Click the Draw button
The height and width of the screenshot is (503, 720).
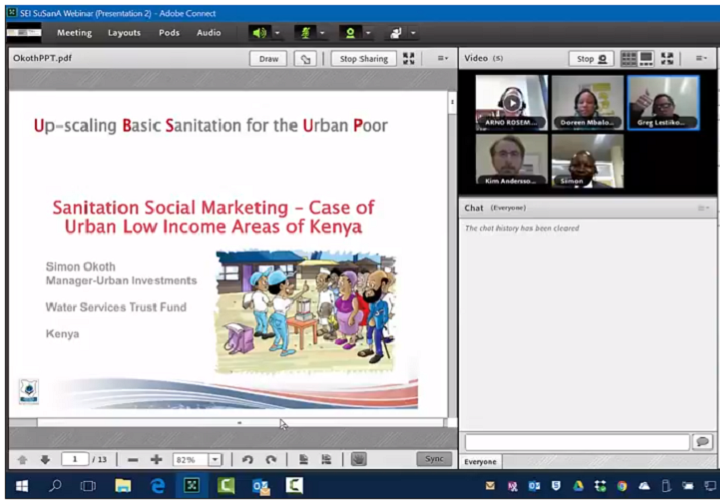click(x=269, y=59)
